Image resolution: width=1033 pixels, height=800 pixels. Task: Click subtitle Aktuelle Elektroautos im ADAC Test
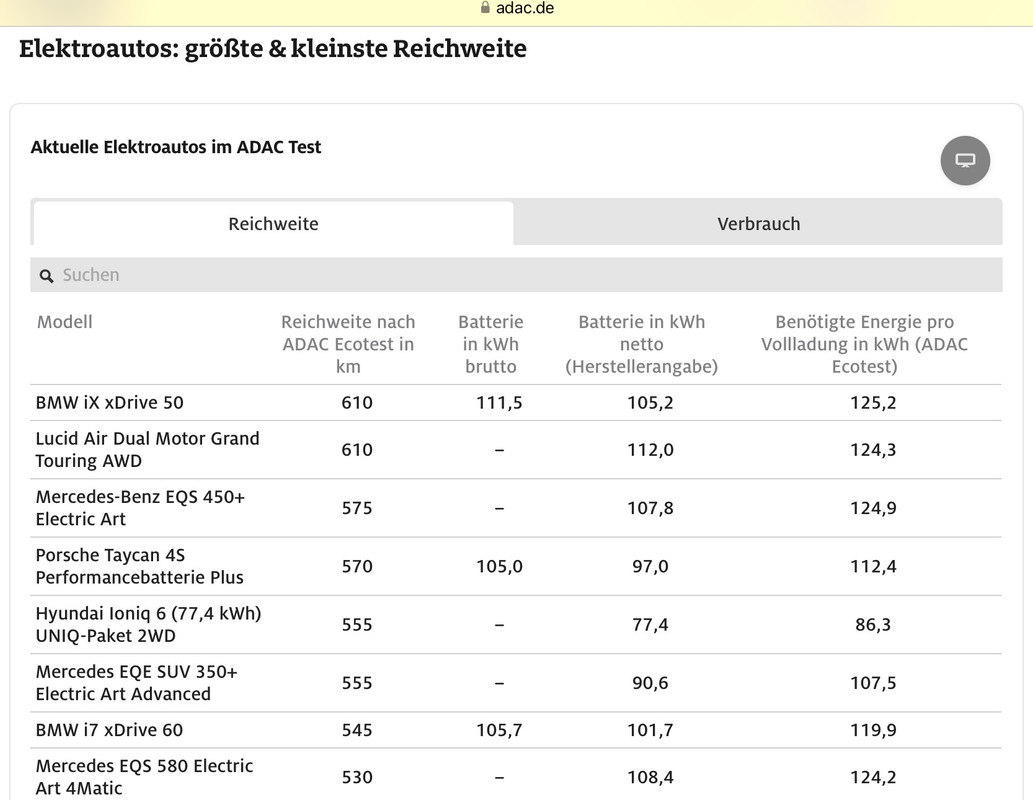175,147
